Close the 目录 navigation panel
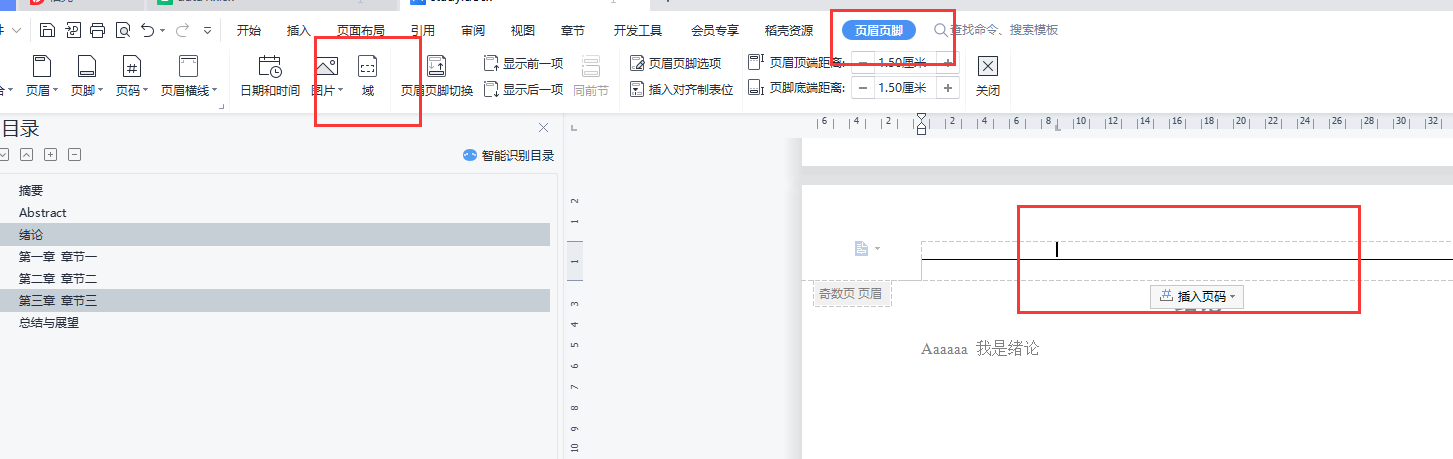This screenshot has width=1453, height=459. [x=544, y=128]
